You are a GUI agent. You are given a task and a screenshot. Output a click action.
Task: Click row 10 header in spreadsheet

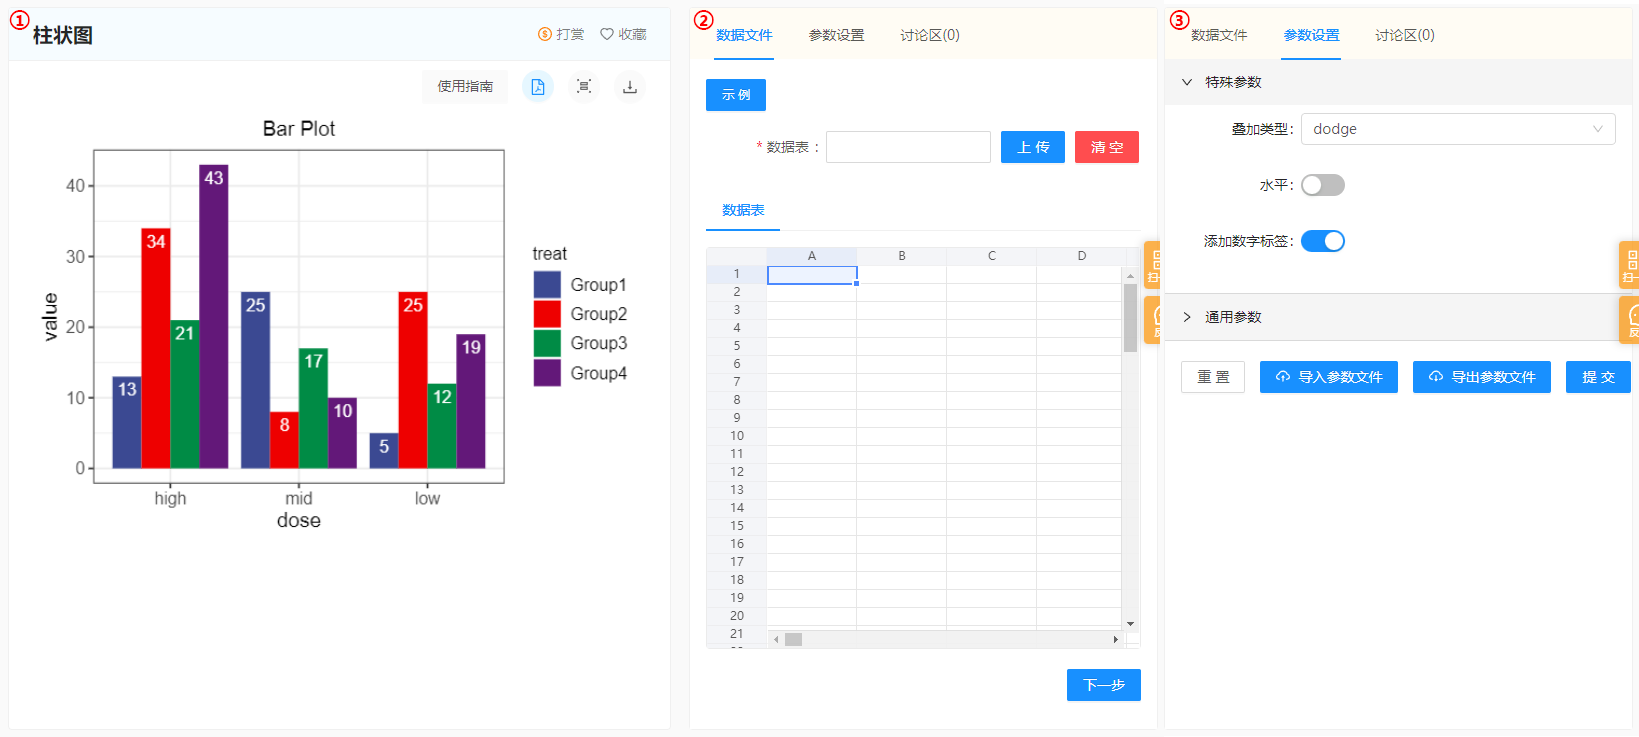[737, 436]
